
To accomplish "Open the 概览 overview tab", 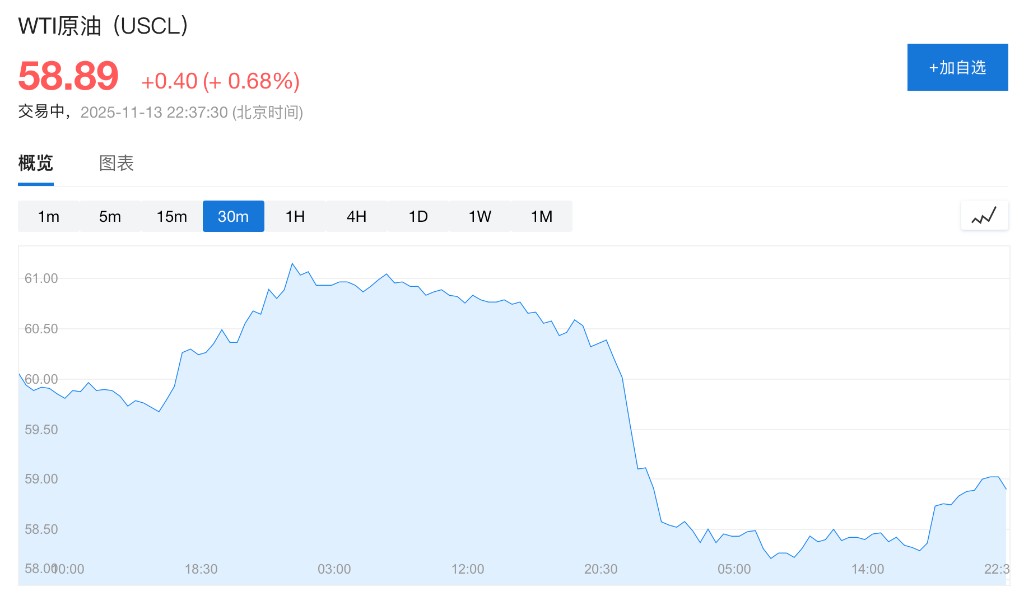I will click(36, 164).
